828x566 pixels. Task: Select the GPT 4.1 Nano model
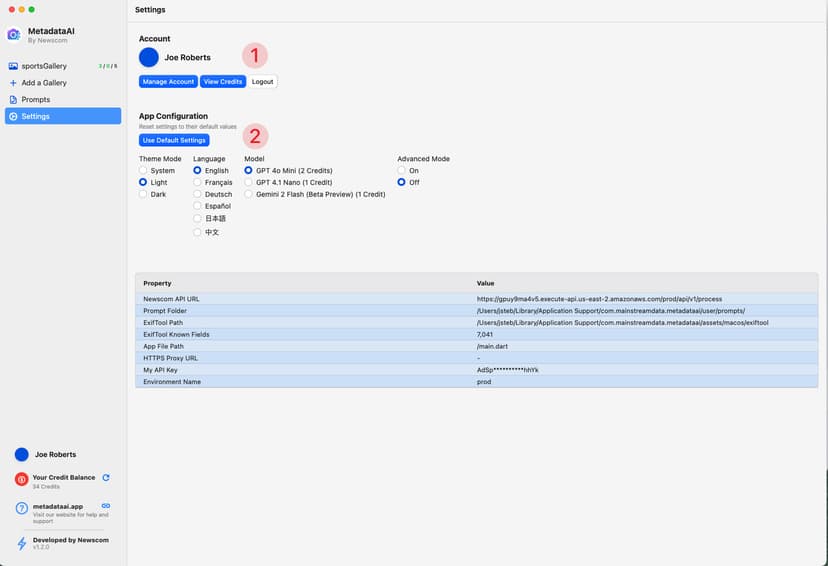click(249, 183)
